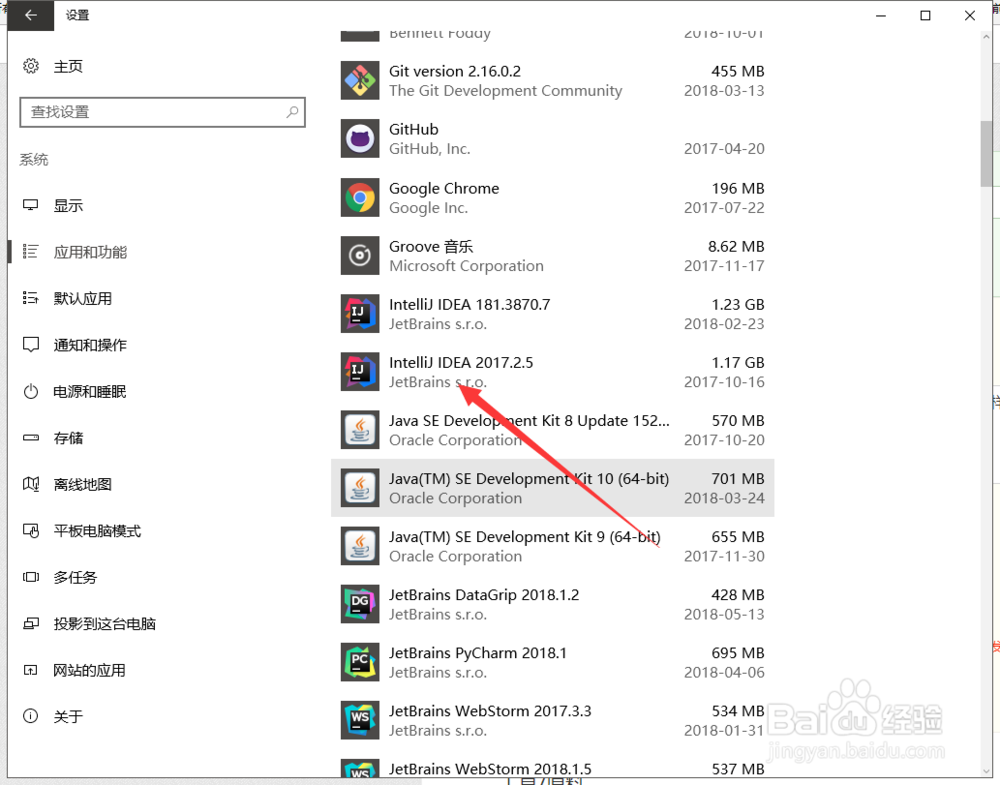The width and height of the screenshot is (1000, 785).
Task: Click the 695 MB size value
Action: click(x=738, y=653)
